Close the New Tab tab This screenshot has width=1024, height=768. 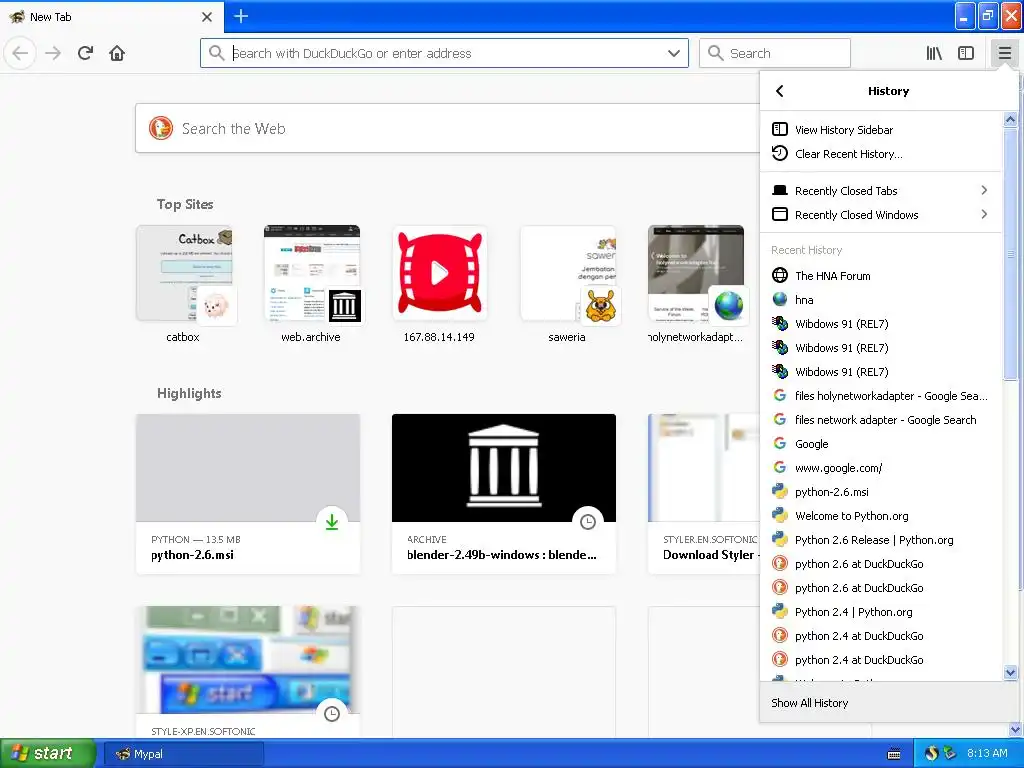[206, 16]
